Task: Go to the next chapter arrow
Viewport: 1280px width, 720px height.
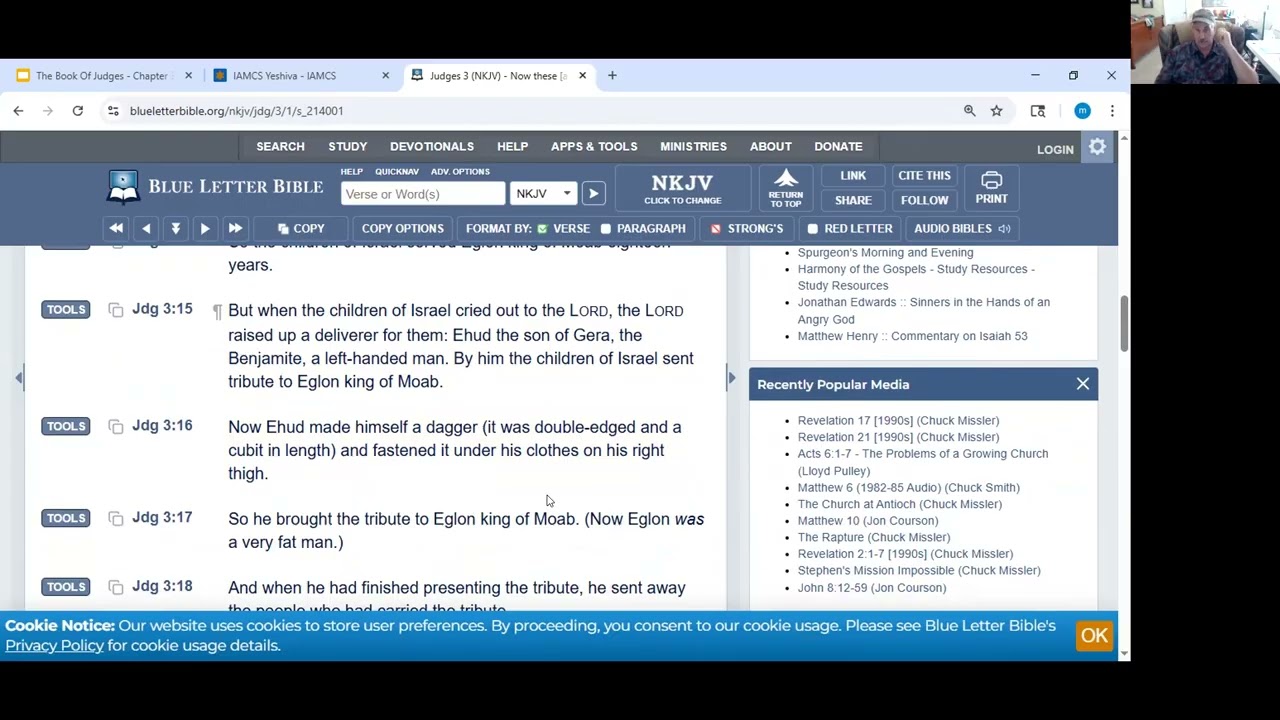Action: point(205,228)
